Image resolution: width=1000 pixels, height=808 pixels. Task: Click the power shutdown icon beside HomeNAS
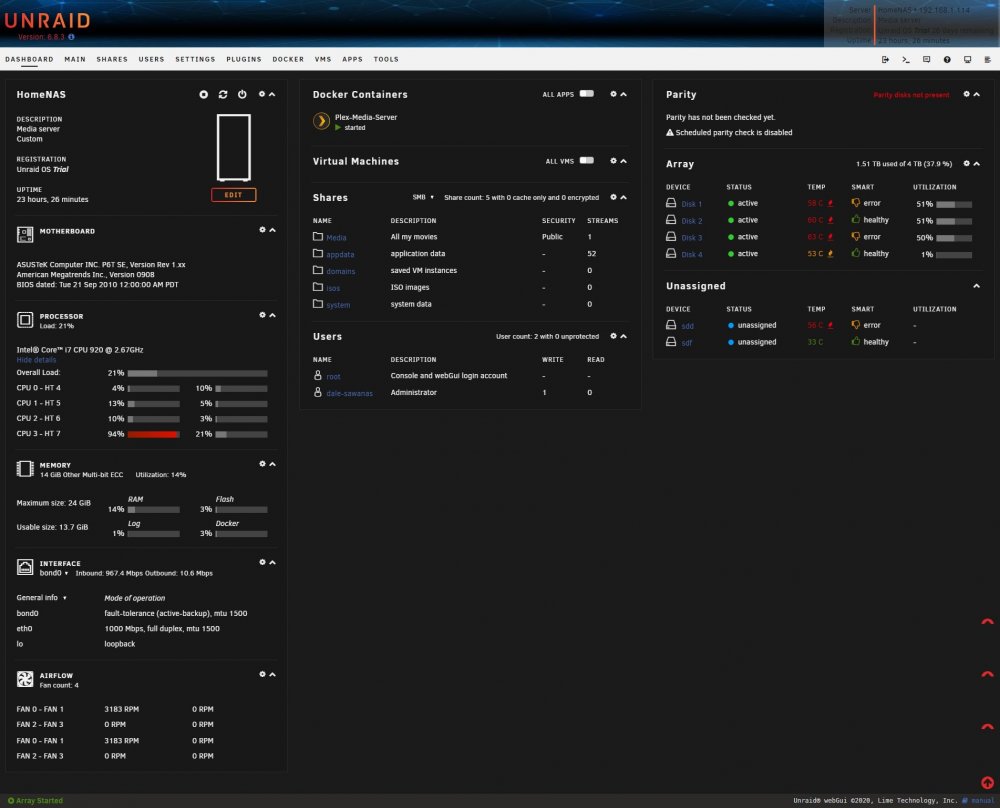(242, 94)
